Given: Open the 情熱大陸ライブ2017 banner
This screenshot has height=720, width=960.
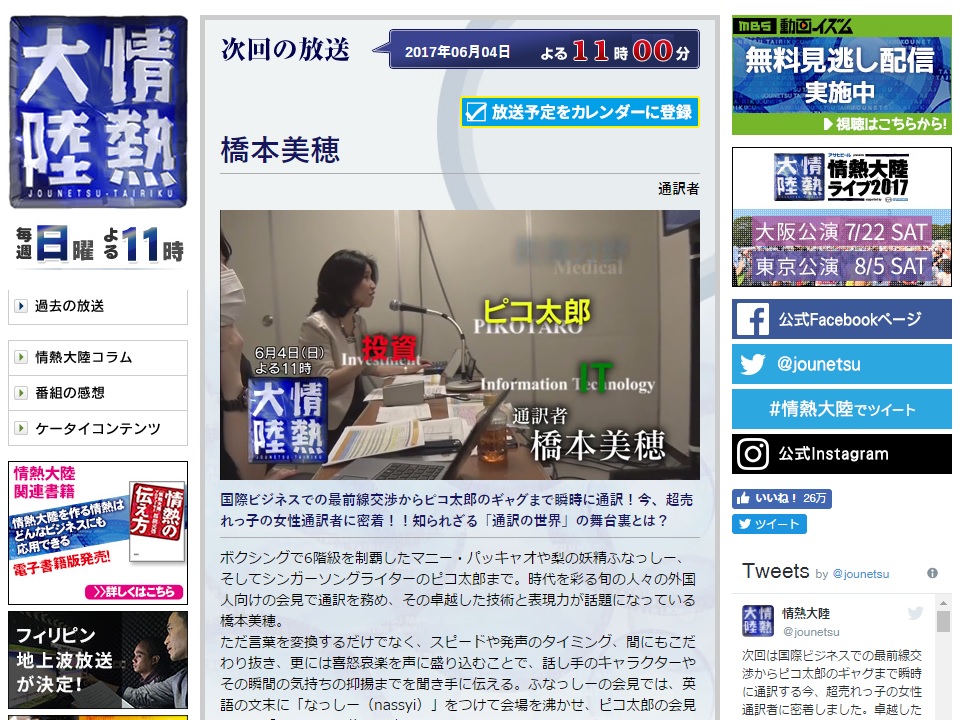Looking at the screenshot, I should (842, 217).
